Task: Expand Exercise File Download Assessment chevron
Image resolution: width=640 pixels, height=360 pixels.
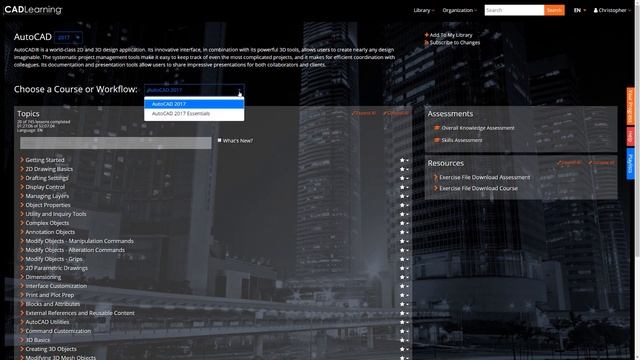Action: (x=436, y=177)
